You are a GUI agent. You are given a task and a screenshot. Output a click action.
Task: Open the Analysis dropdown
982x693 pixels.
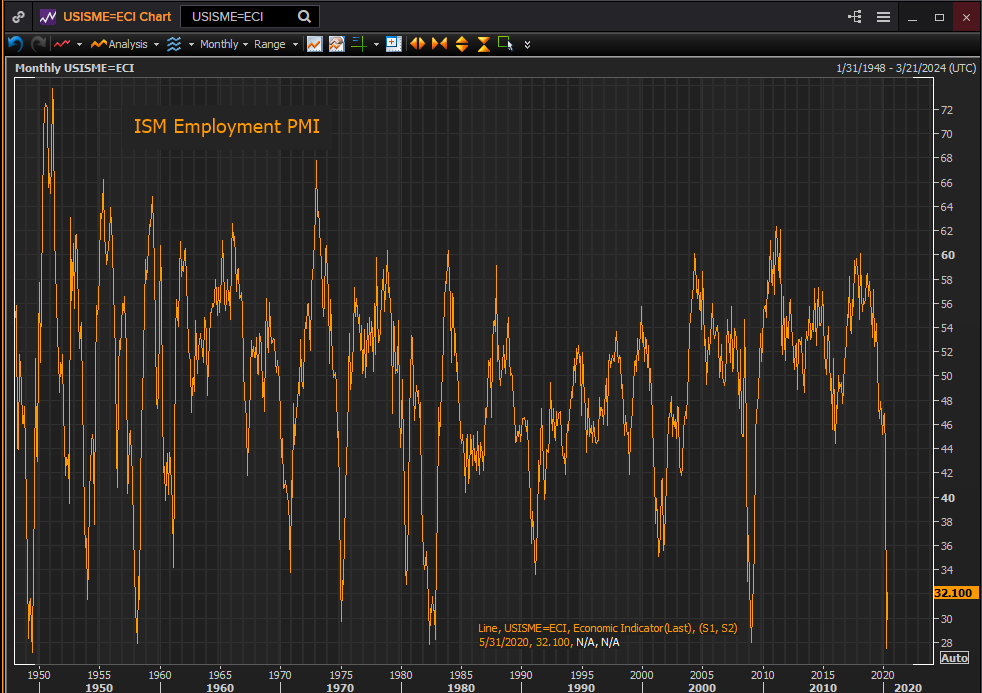click(125, 44)
